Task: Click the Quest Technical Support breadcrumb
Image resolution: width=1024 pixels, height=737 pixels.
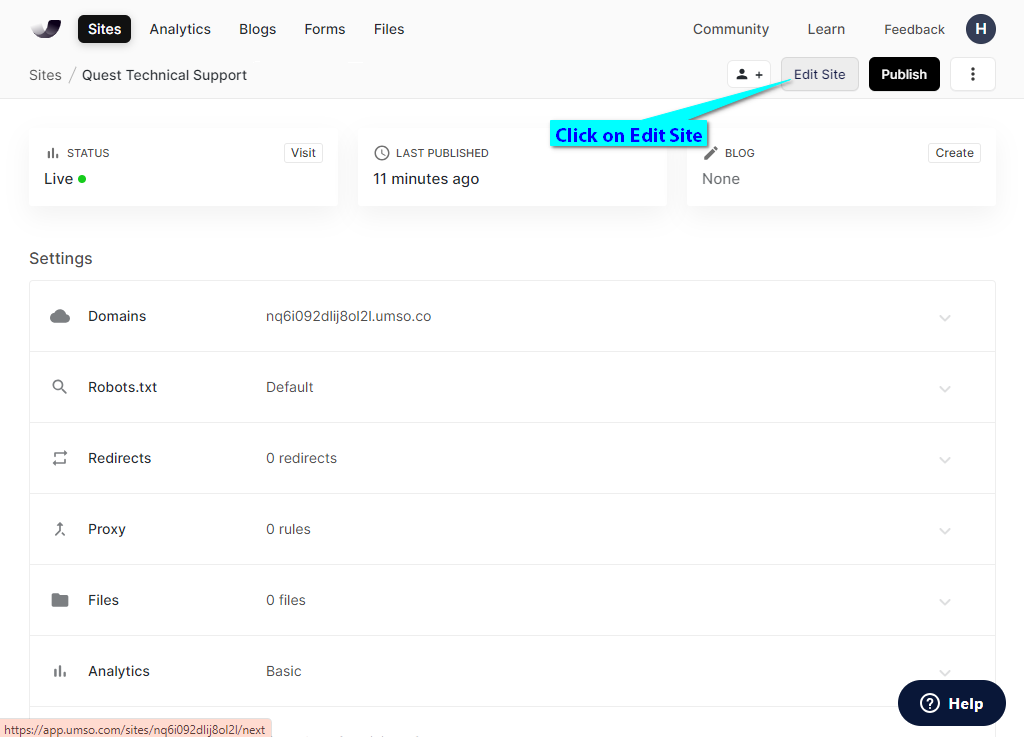Action: [165, 75]
